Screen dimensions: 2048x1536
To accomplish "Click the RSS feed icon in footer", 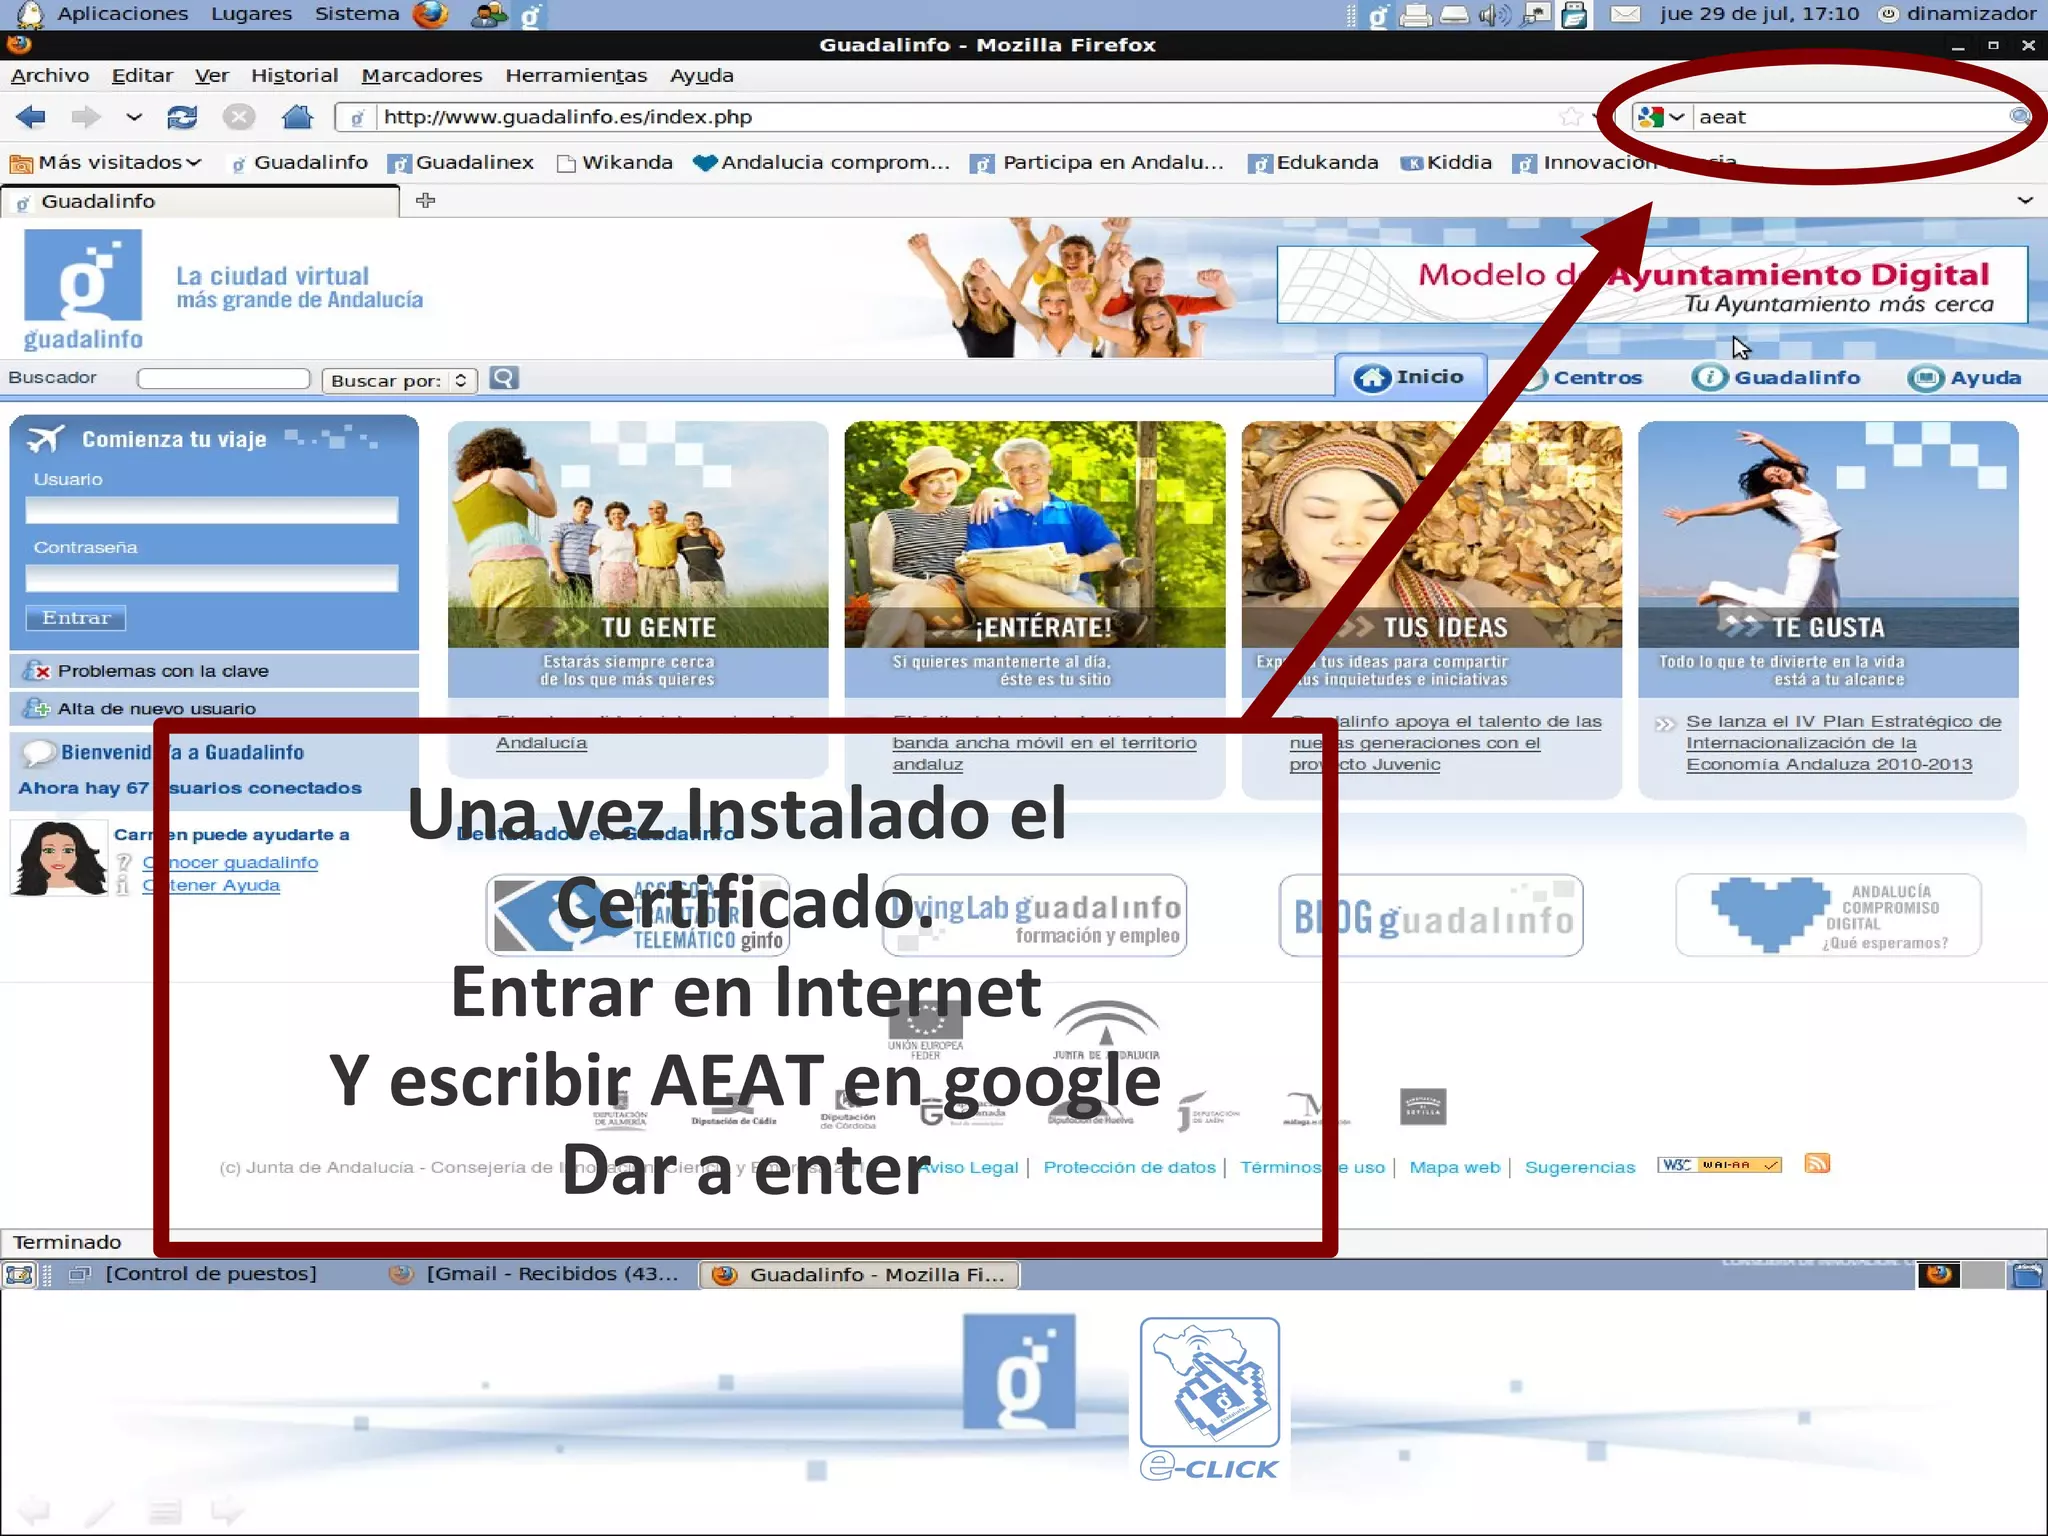I will click(1817, 1163).
